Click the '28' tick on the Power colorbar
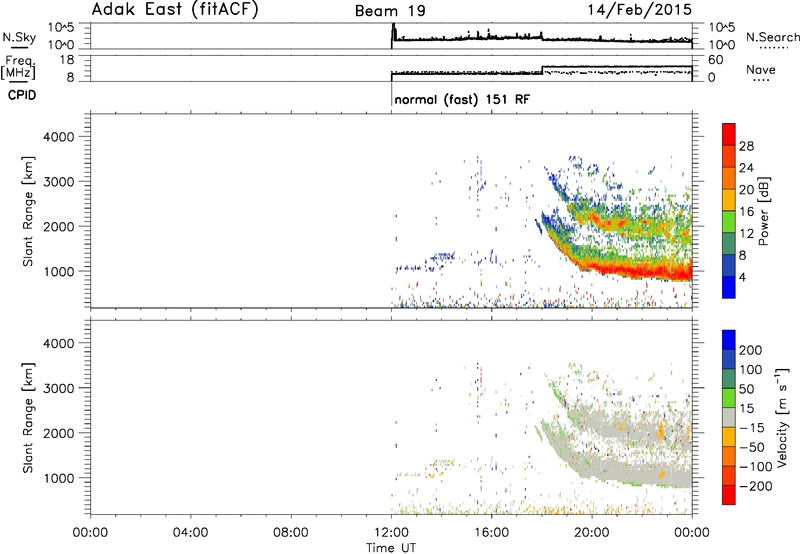This screenshot has width=800, height=554. tap(746, 146)
